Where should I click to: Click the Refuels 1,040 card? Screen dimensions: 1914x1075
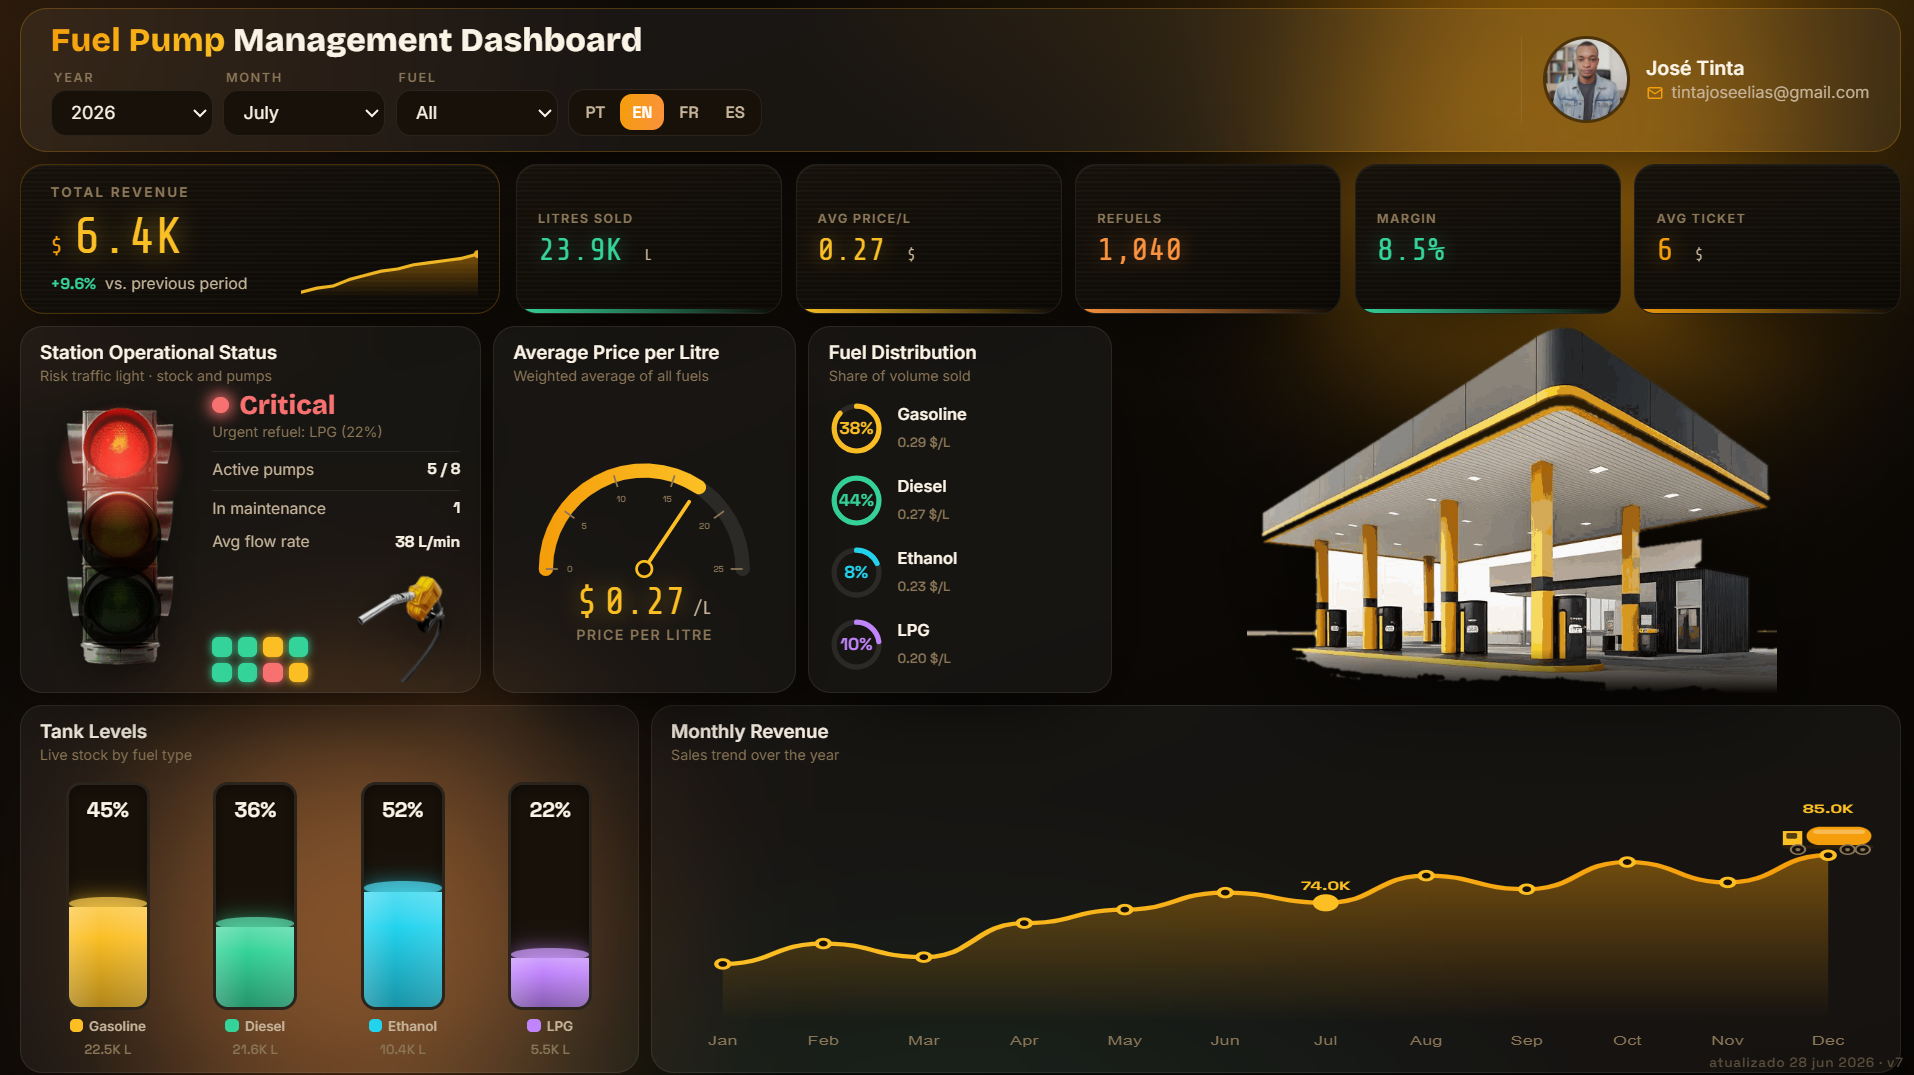tap(1207, 239)
